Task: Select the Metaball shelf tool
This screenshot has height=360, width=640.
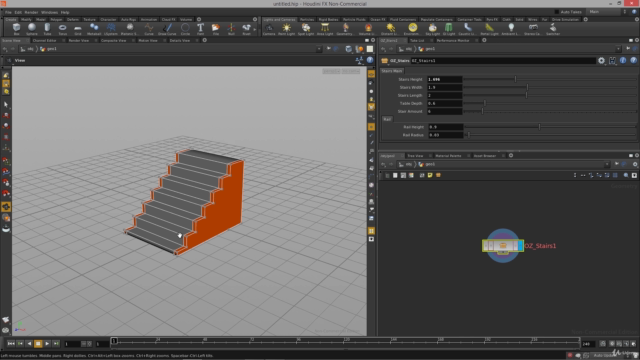Action: (x=94, y=29)
